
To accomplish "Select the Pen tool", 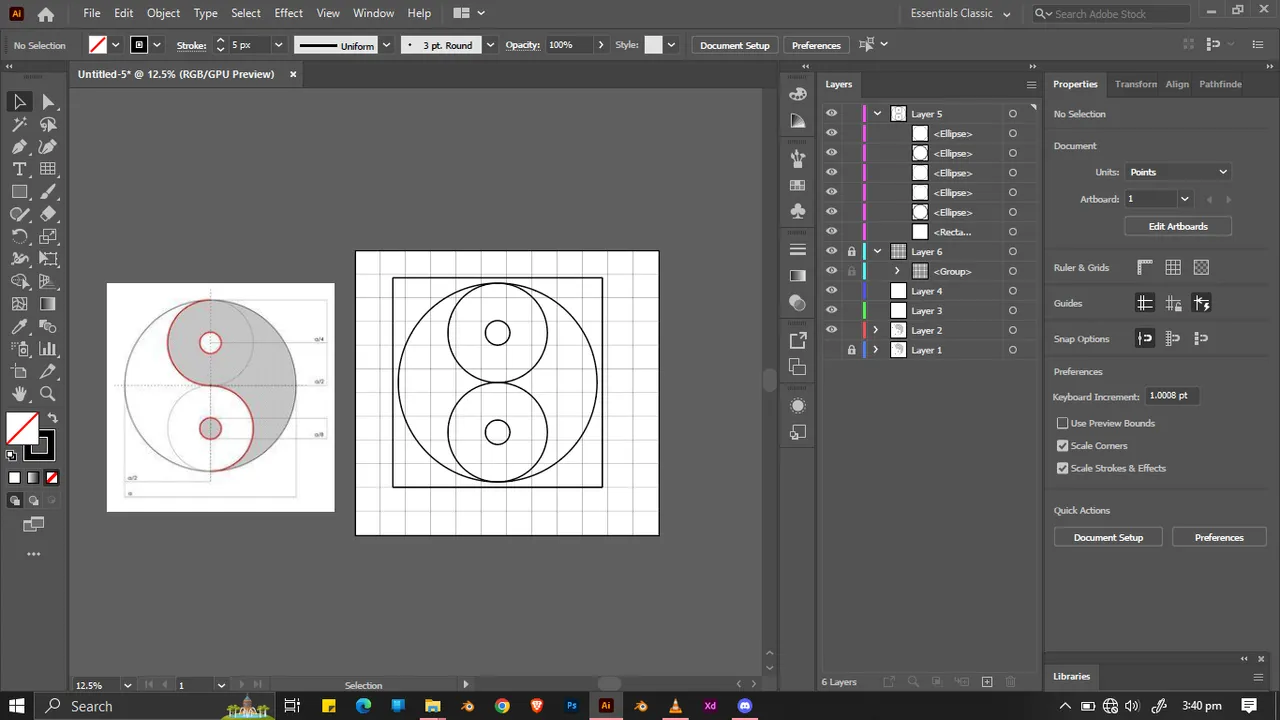I will coord(19,147).
